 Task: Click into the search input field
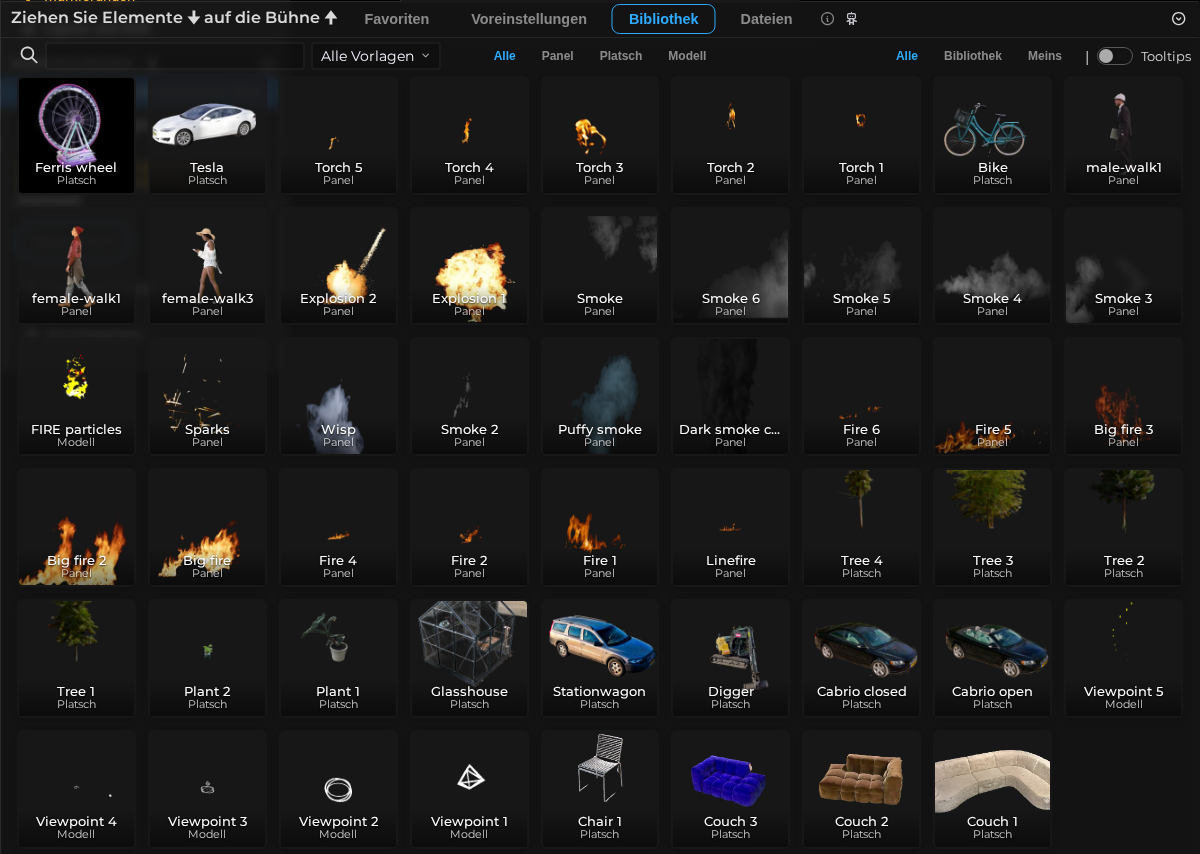pyautogui.click(x=175, y=56)
